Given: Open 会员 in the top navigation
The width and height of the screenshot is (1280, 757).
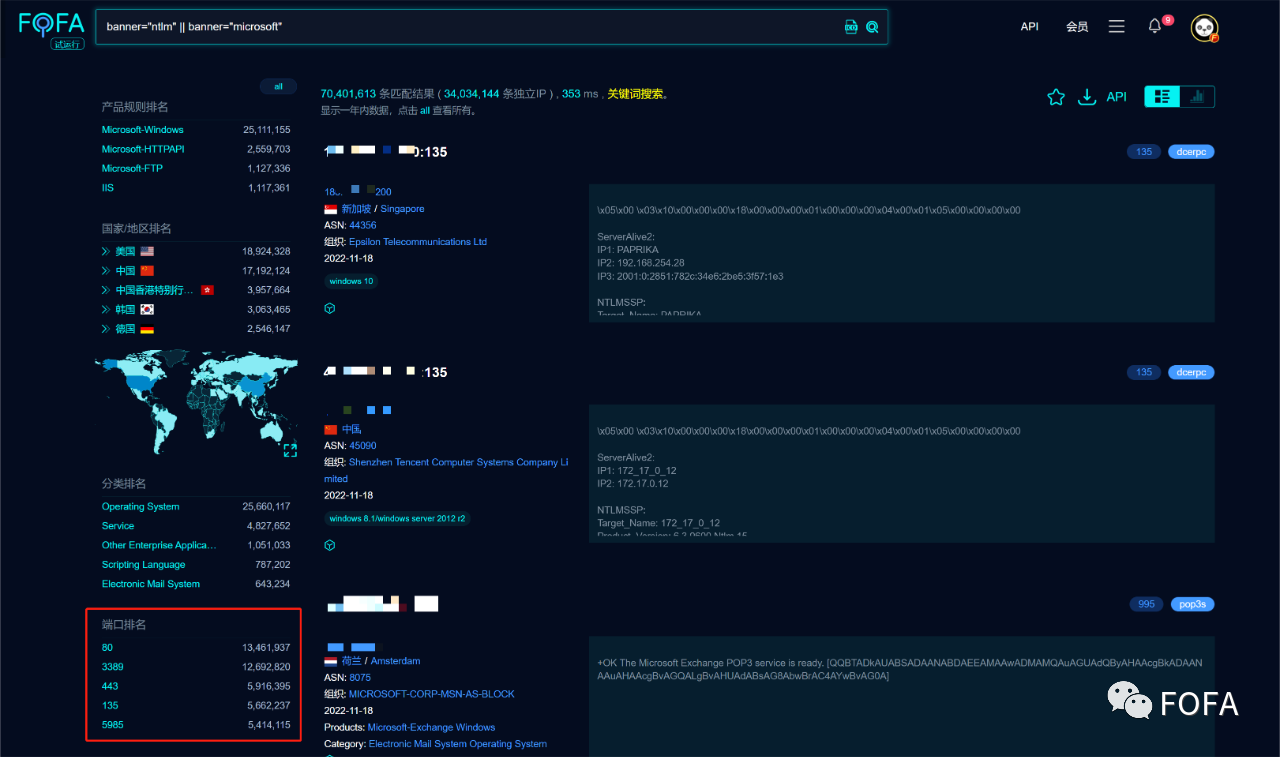Looking at the screenshot, I should tap(1077, 27).
